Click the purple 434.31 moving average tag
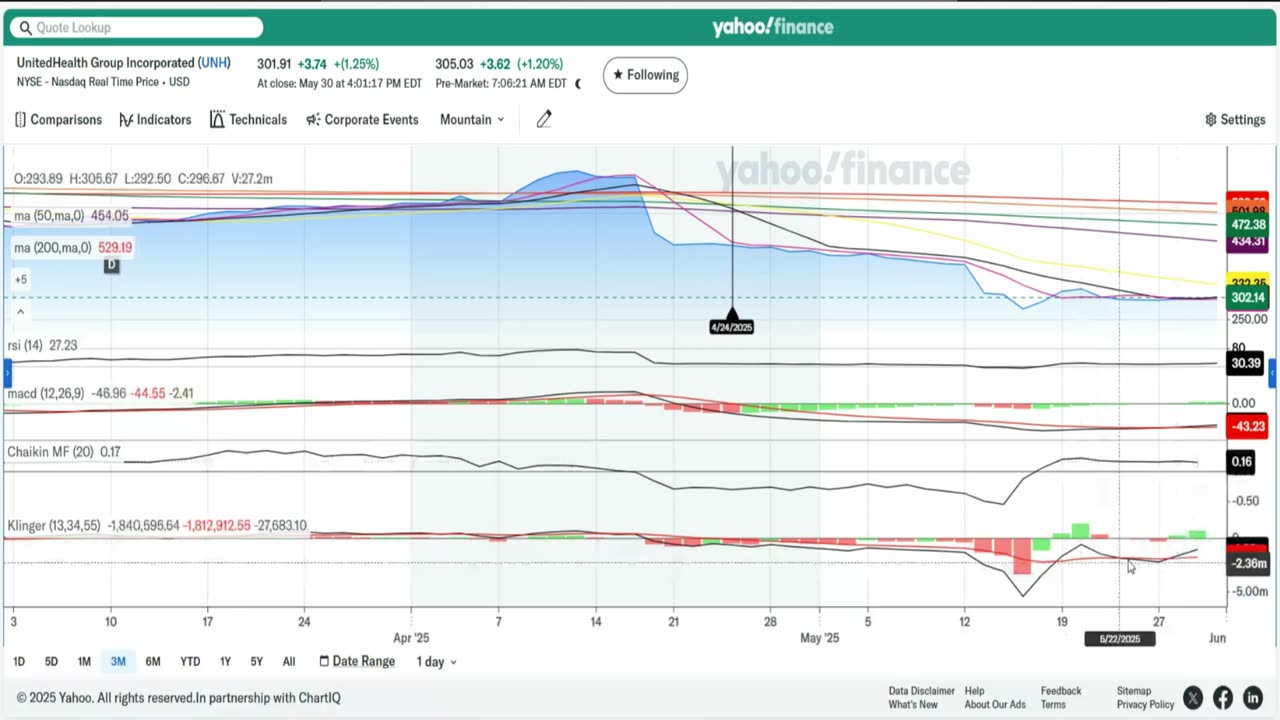The width and height of the screenshot is (1280, 720). [1248, 241]
